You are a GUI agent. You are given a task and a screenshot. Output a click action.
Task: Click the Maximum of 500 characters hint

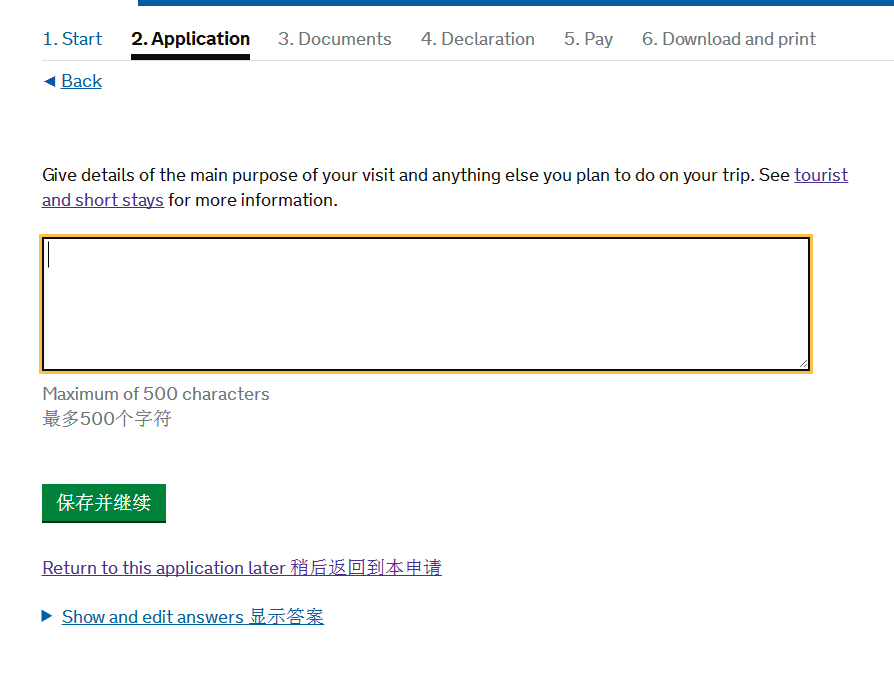pos(156,394)
